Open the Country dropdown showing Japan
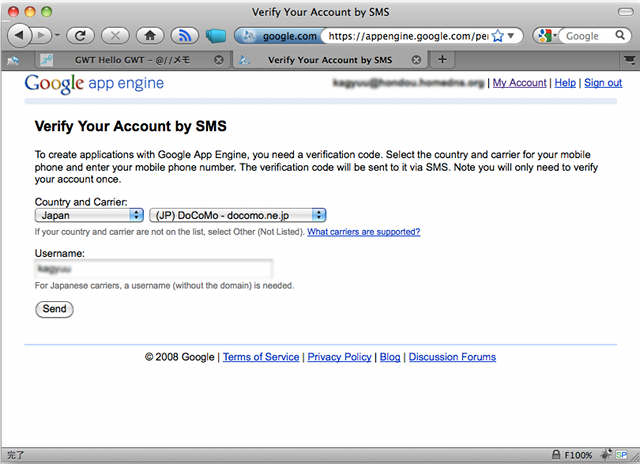Viewport: 640px width, 464px height. point(89,214)
